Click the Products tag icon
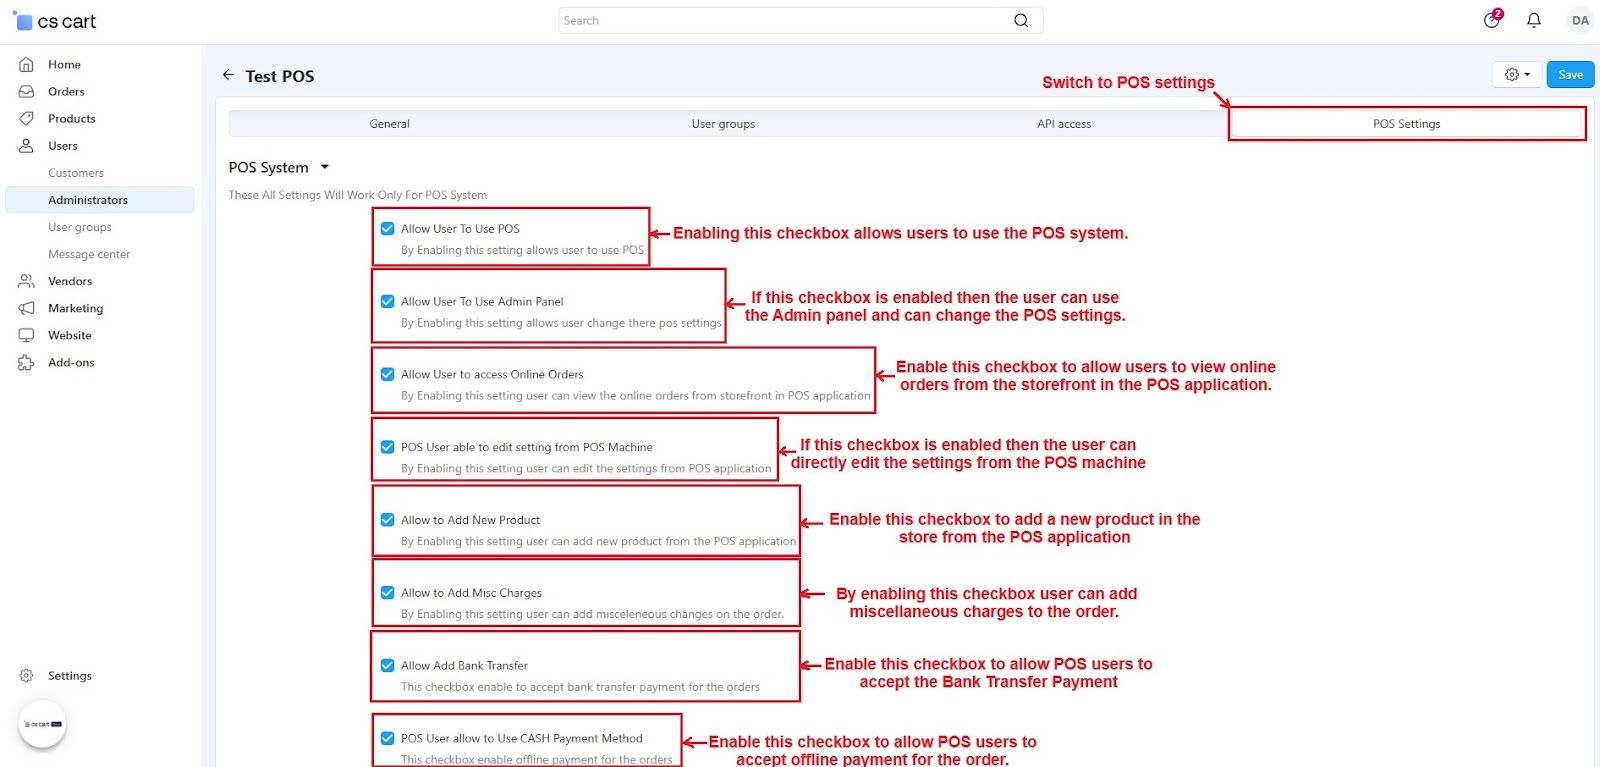This screenshot has width=1600, height=767. [26, 118]
